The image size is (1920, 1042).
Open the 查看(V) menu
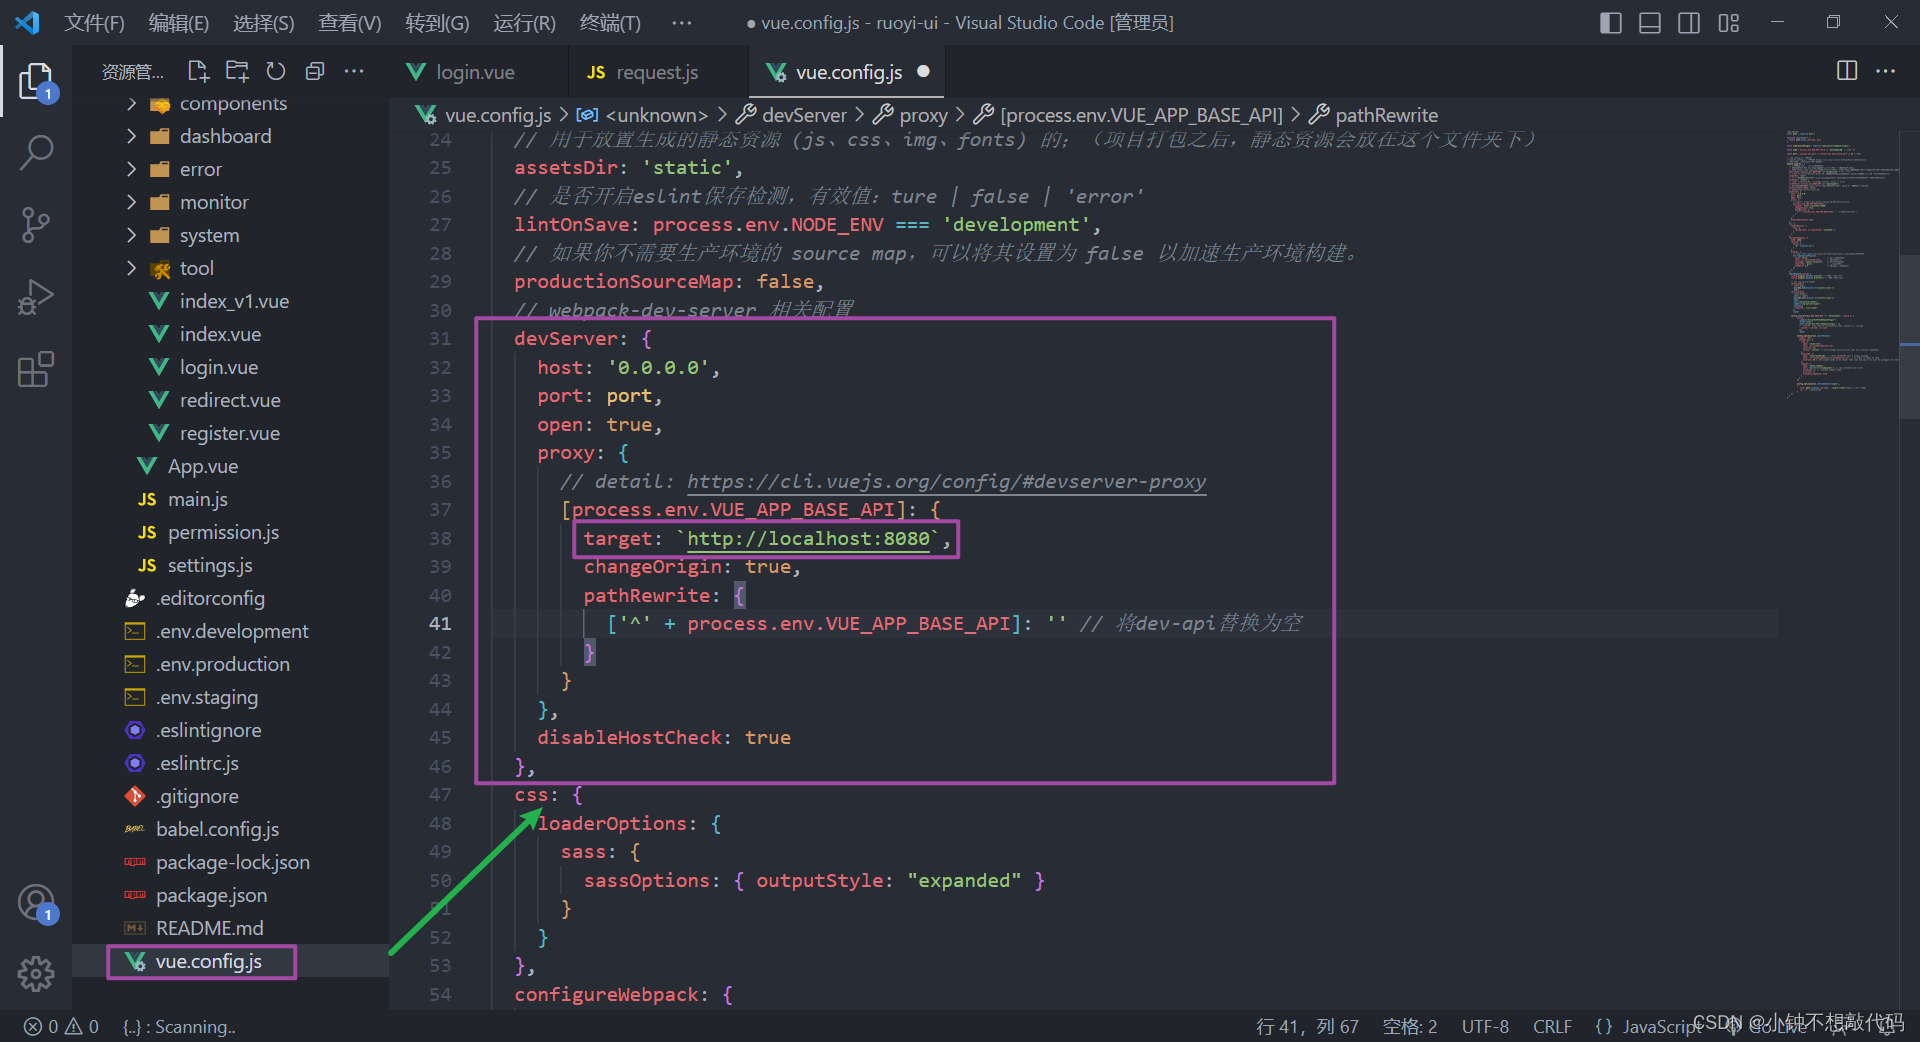(x=350, y=22)
